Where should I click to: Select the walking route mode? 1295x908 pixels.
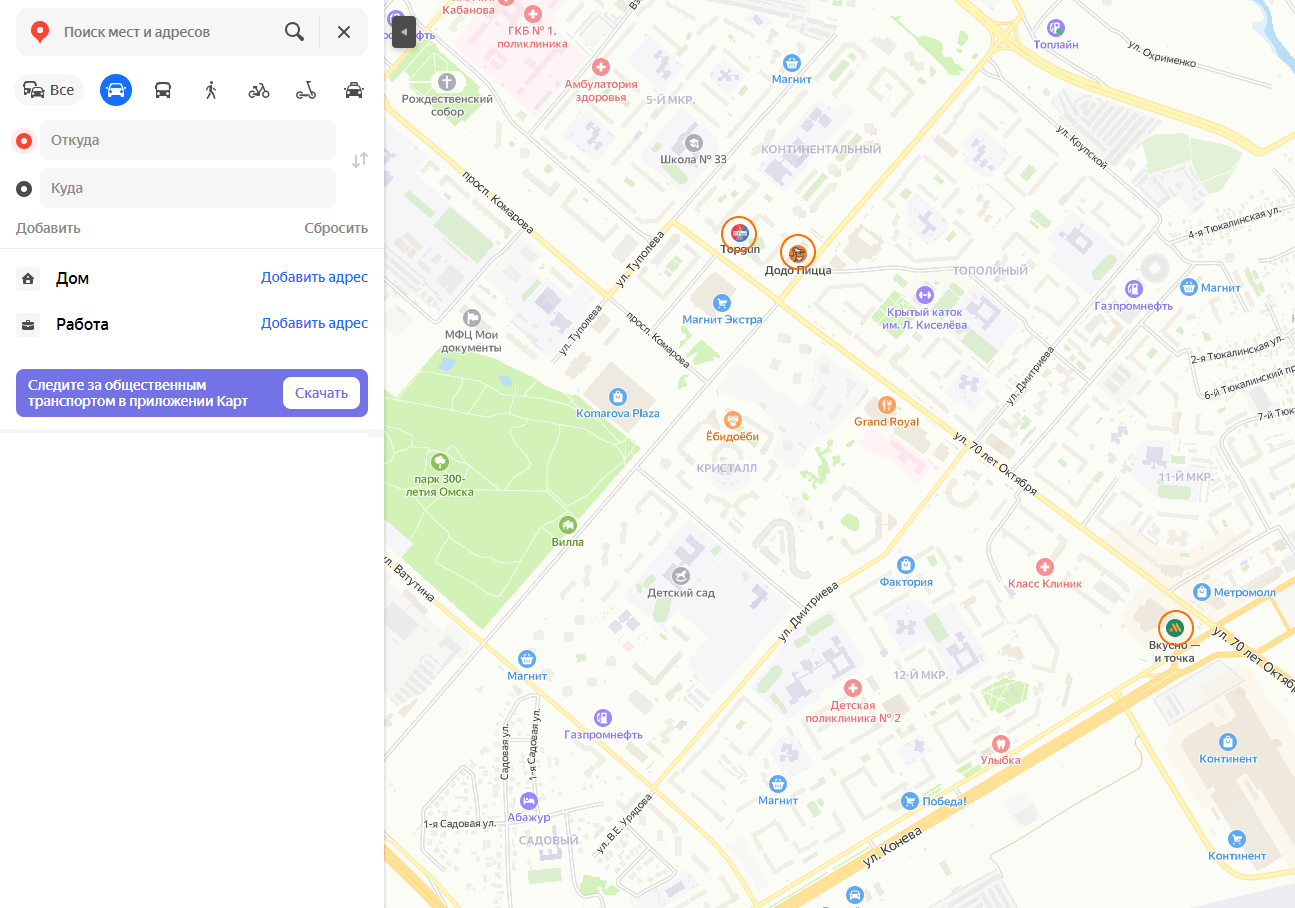211,90
